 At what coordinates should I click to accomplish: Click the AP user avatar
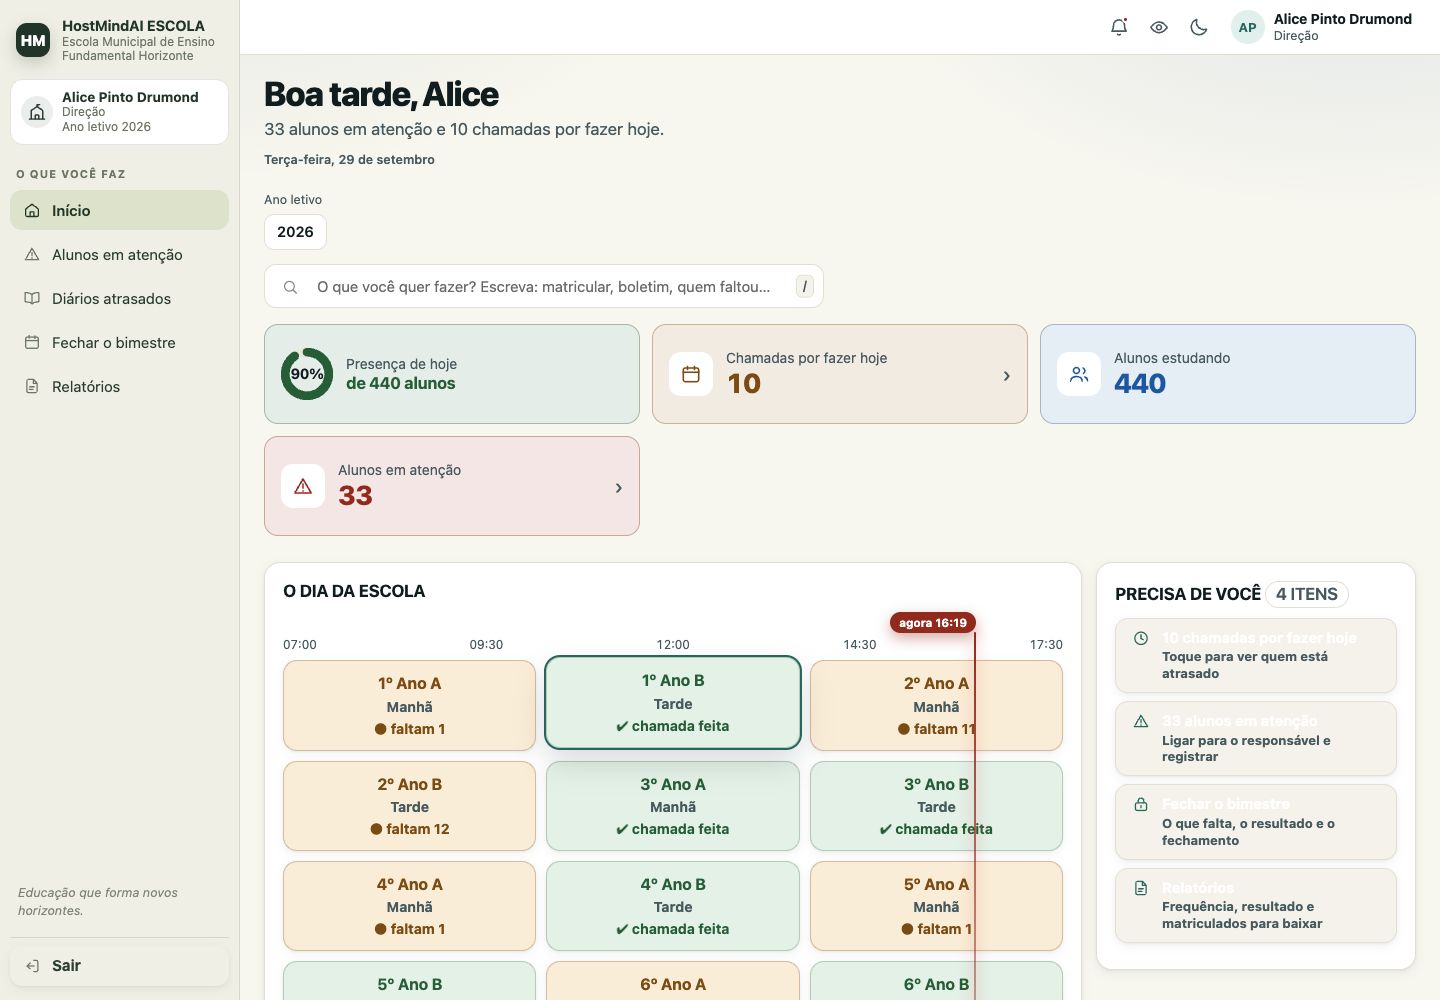pos(1247,27)
